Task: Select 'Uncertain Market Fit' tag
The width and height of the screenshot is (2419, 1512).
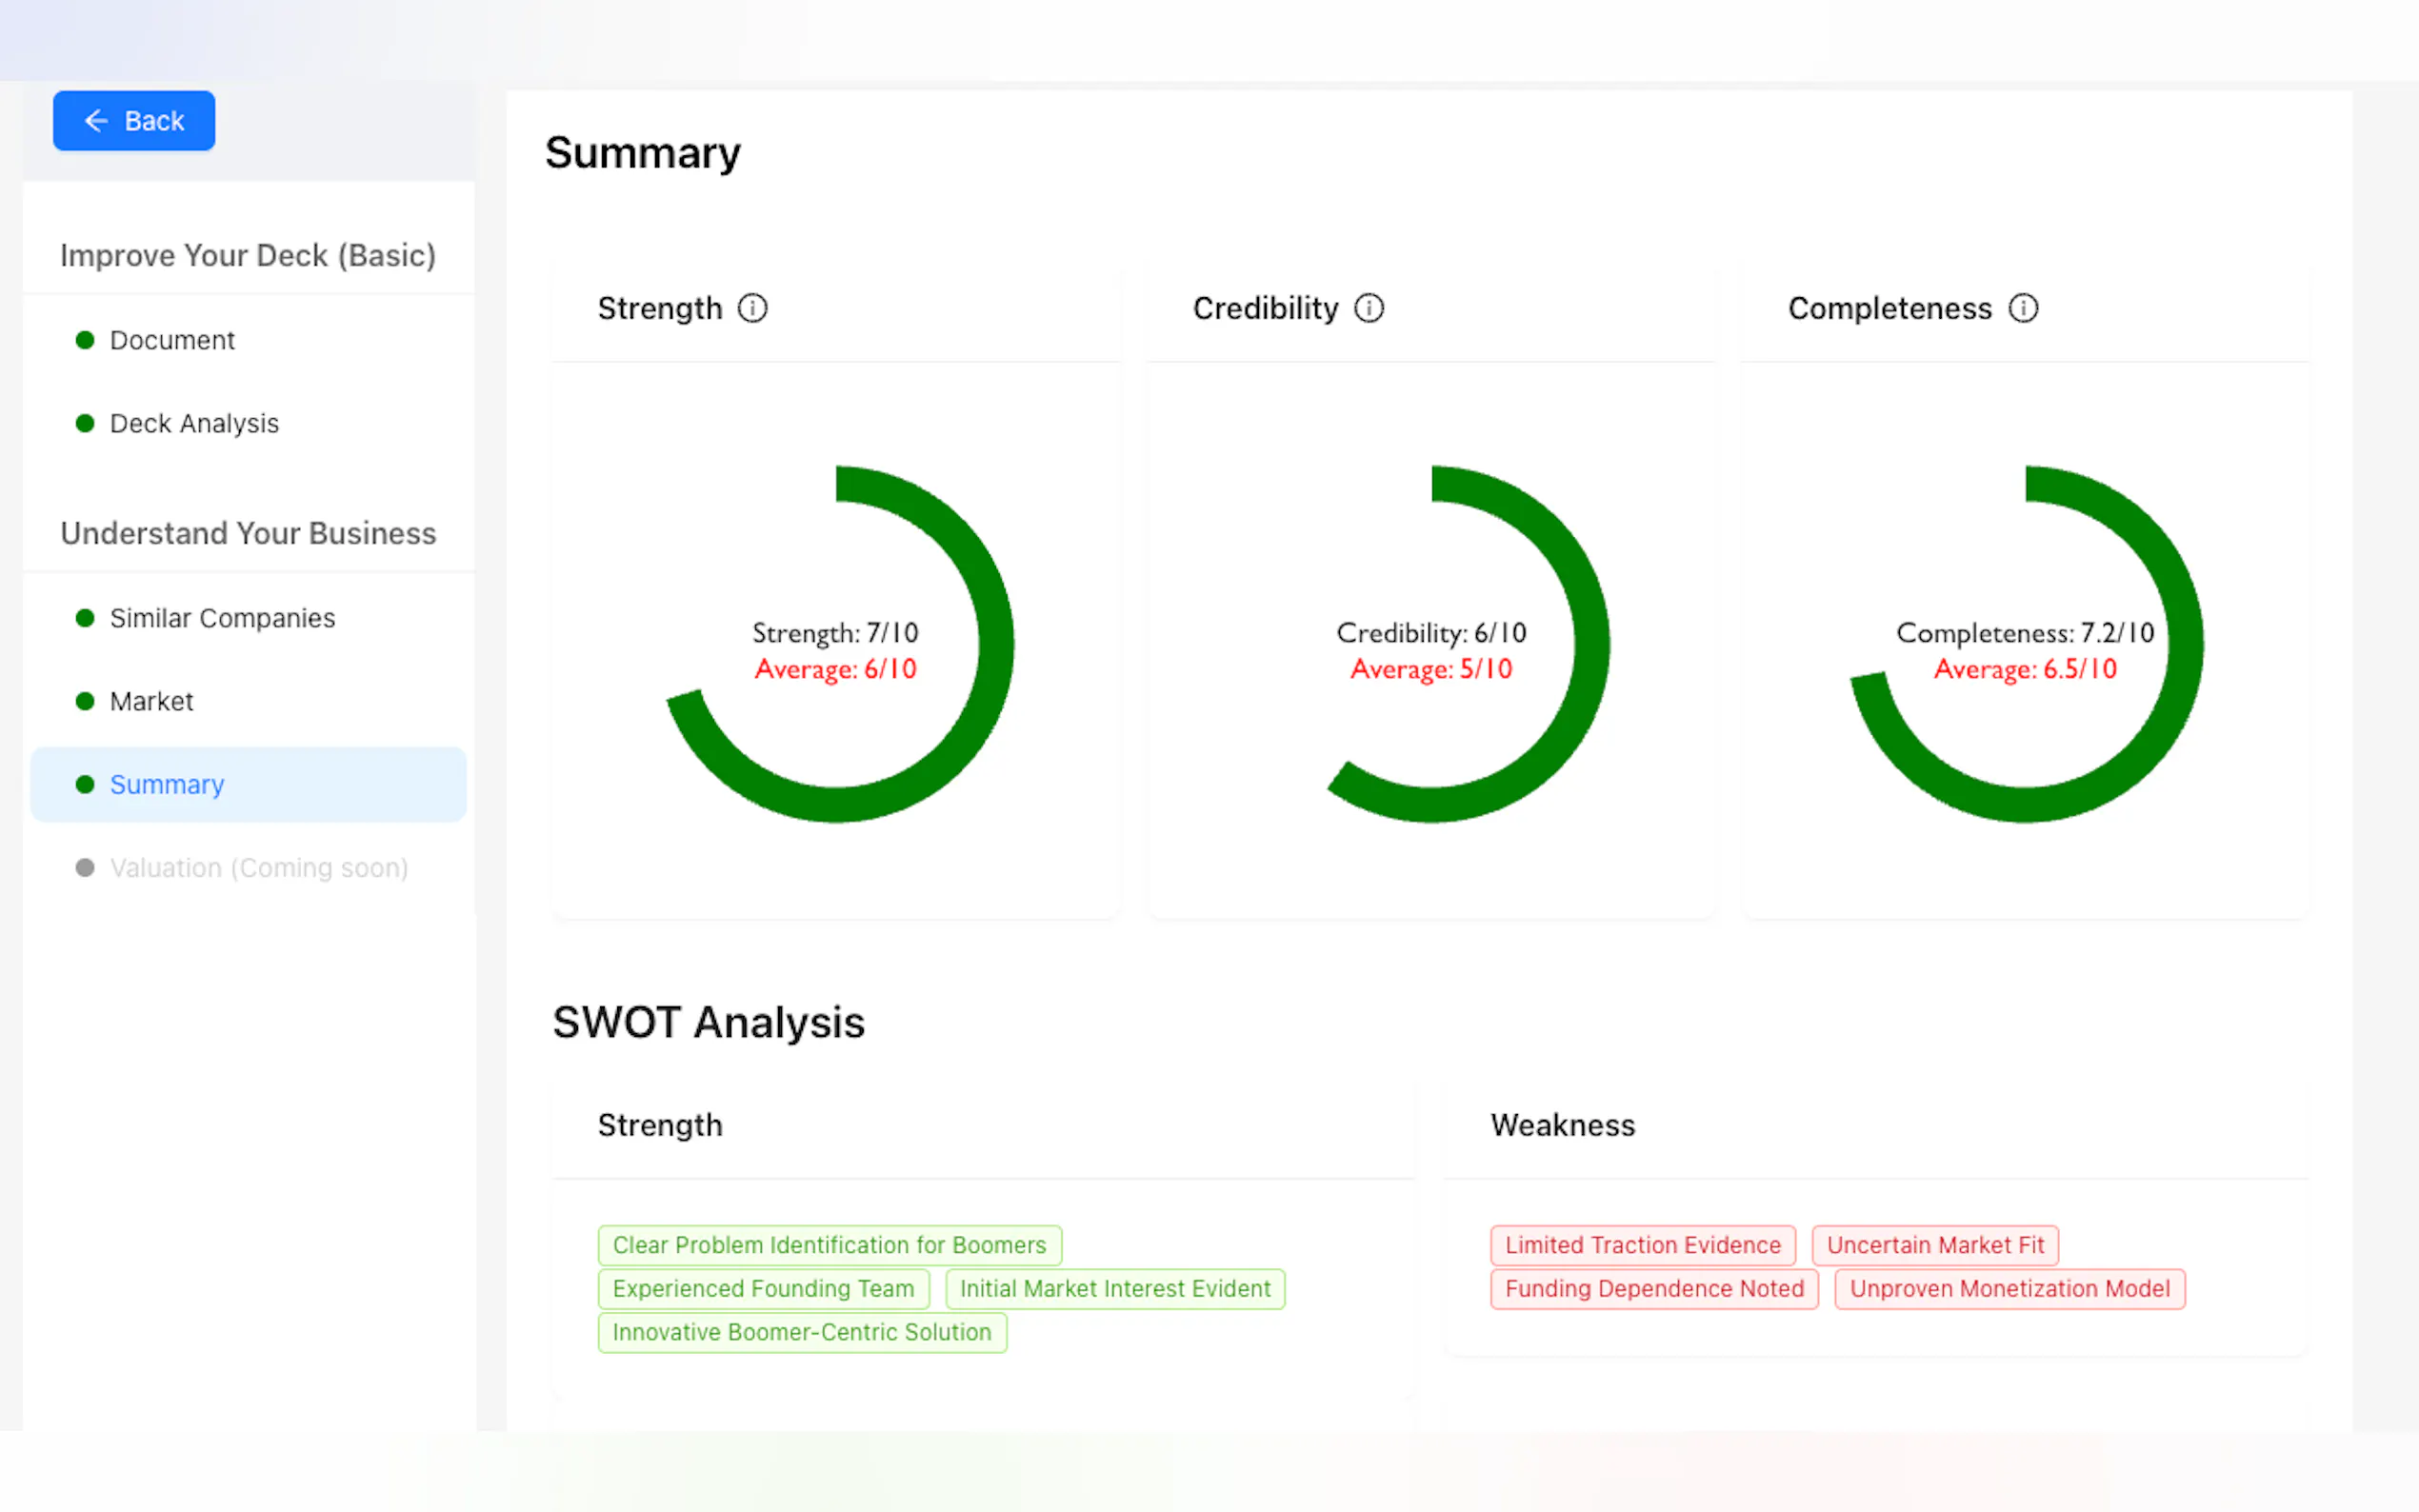Action: coord(1935,1245)
